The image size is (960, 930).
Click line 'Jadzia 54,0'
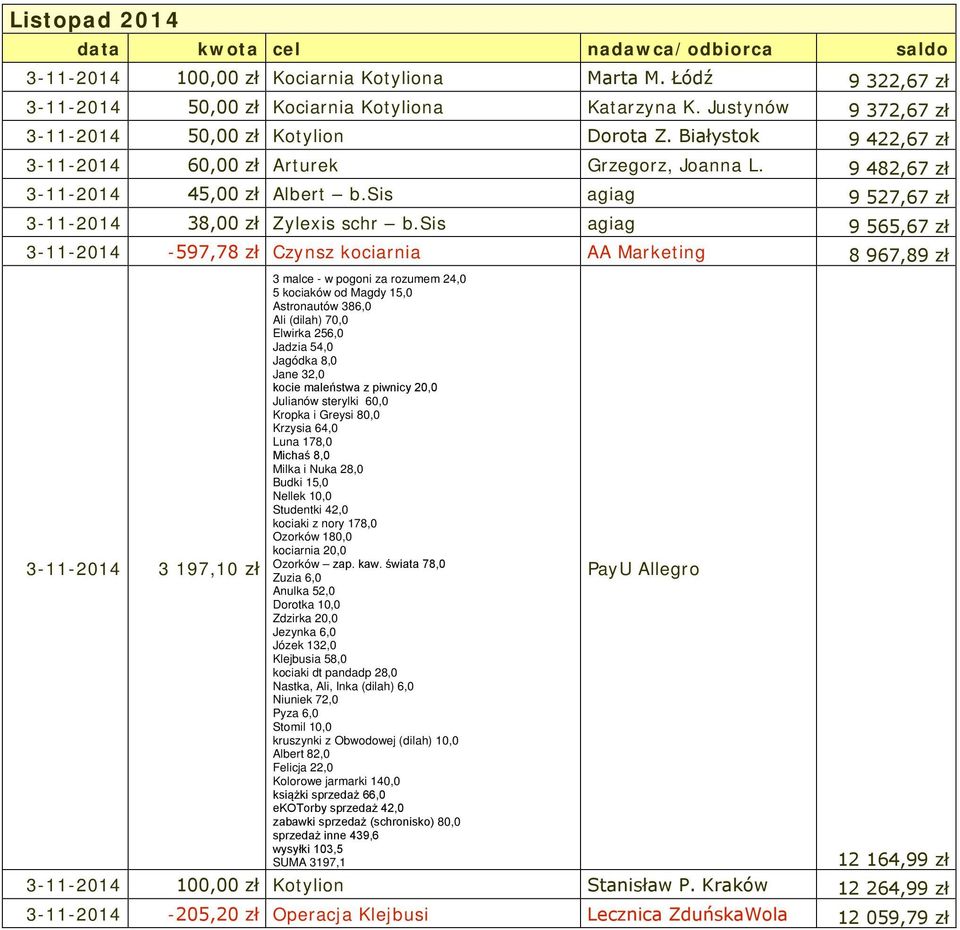point(302,347)
